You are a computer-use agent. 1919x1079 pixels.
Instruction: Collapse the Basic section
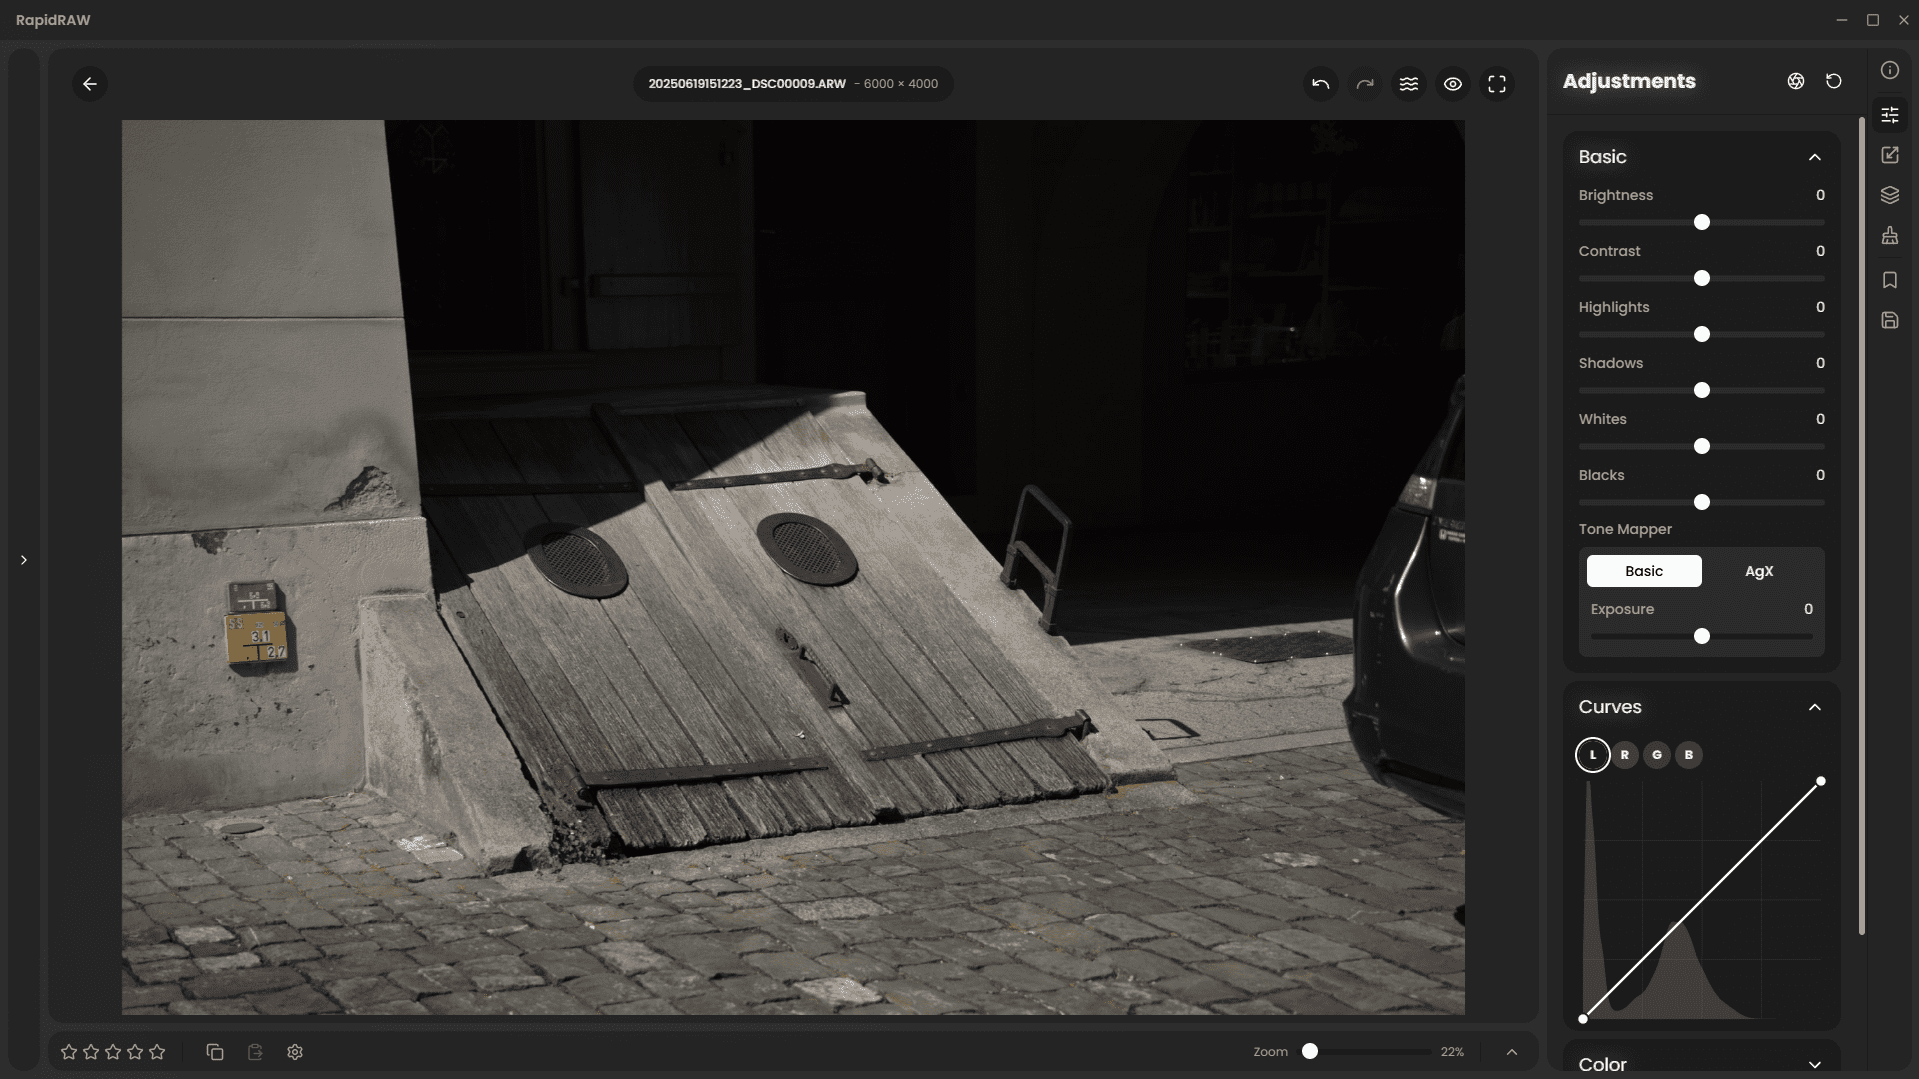(x=1815, y=157)
